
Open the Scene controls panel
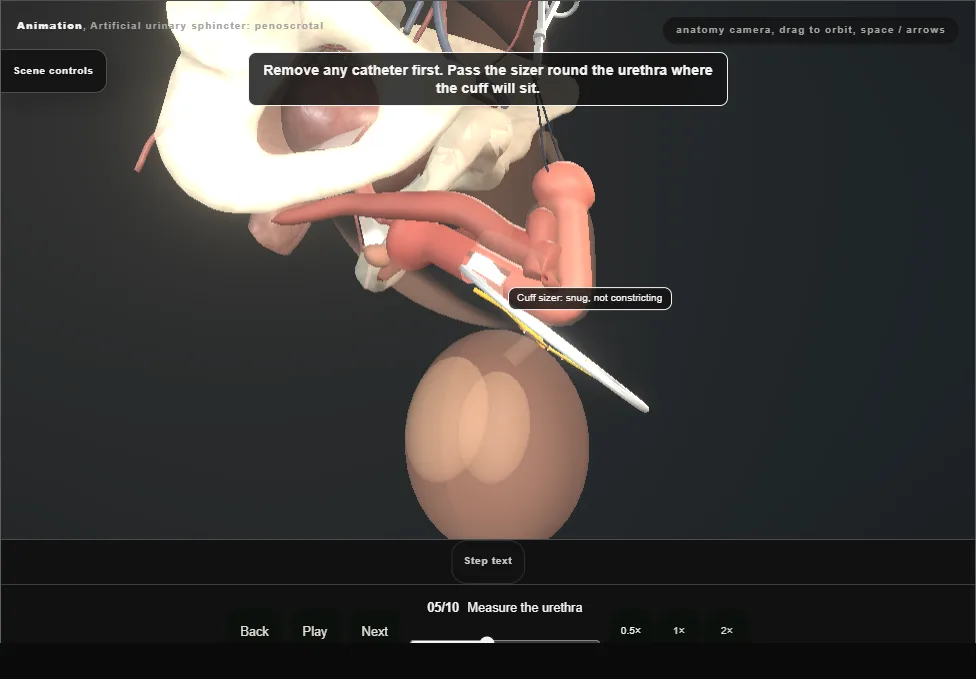pyautogui.click(x=54, y=71)
